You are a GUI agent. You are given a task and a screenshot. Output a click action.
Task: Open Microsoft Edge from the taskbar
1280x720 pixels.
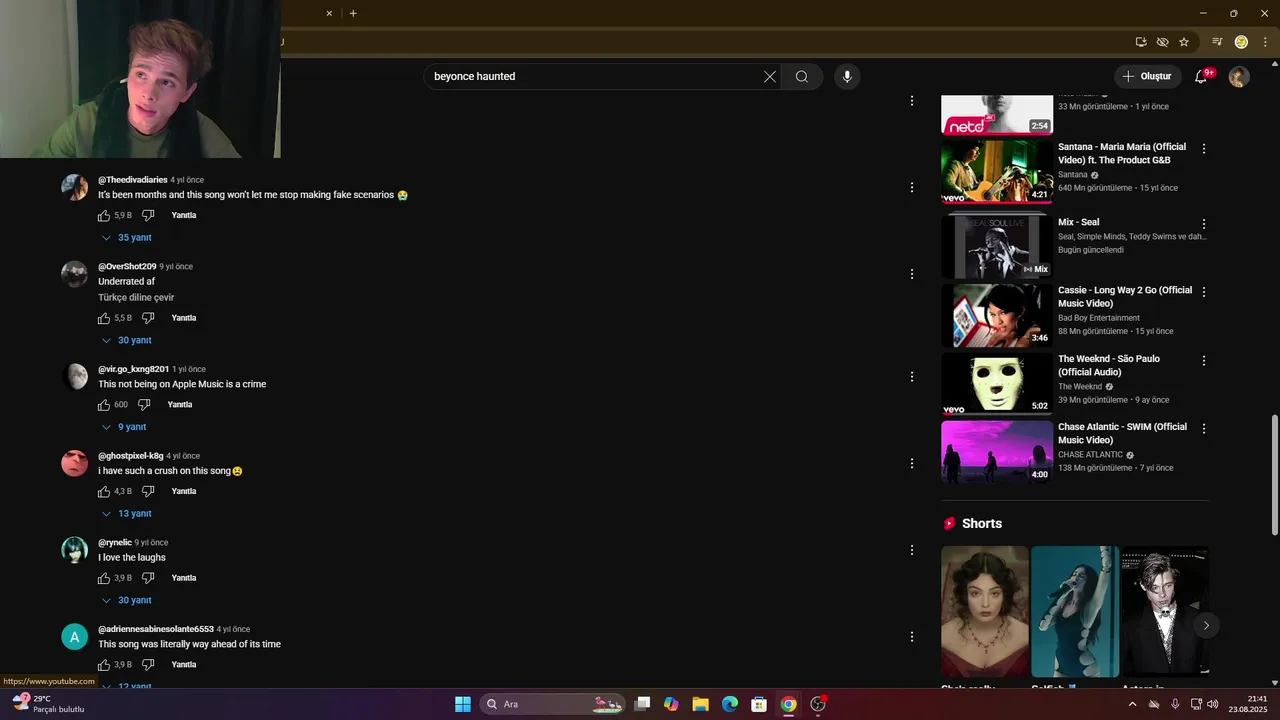pos(730,704)
